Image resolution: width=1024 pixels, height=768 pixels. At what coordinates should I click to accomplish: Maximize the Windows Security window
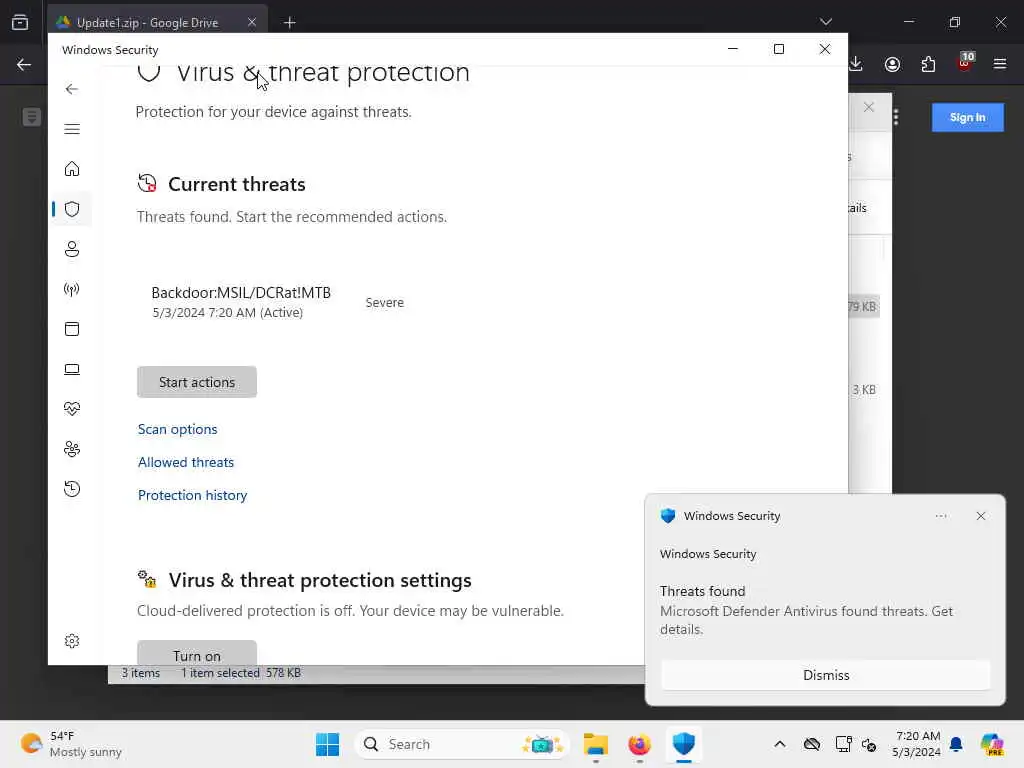pyautogui.click(x=778, y=49)
